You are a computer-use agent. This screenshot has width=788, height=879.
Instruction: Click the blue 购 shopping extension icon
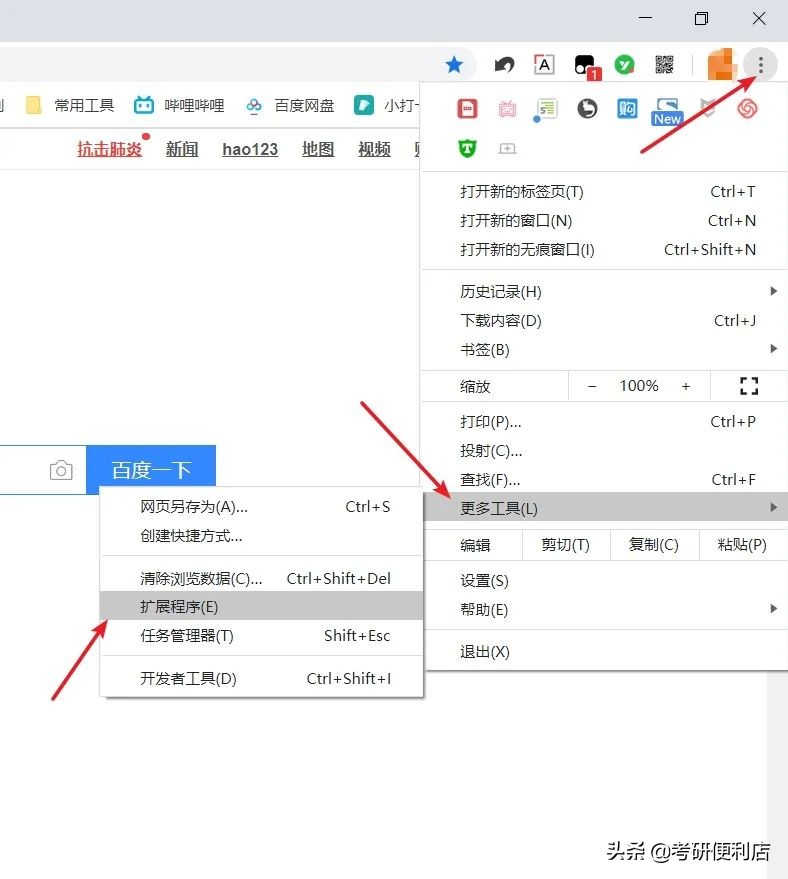[x=627, y=108]
